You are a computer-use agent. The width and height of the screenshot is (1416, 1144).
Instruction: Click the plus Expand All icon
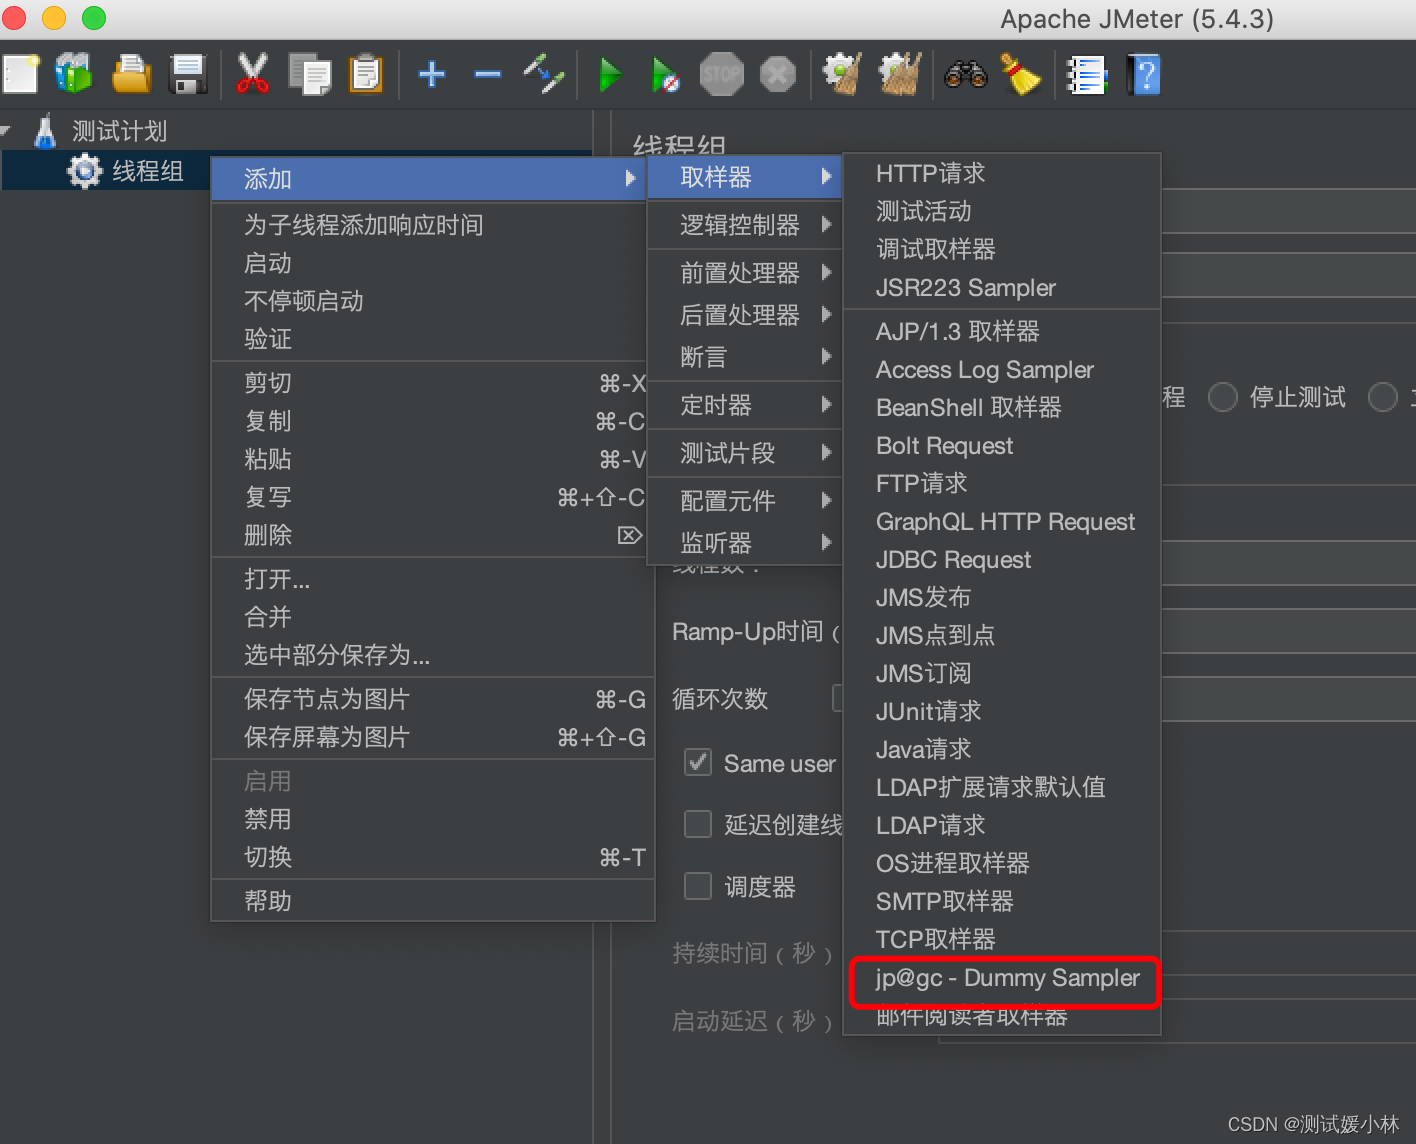pos(432,75)
